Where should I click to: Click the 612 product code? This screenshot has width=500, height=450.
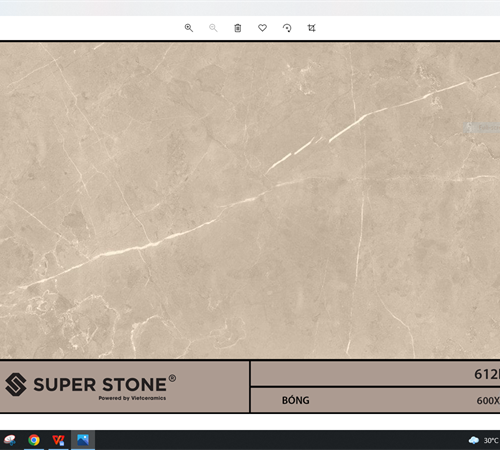click(x=487, y=374)
